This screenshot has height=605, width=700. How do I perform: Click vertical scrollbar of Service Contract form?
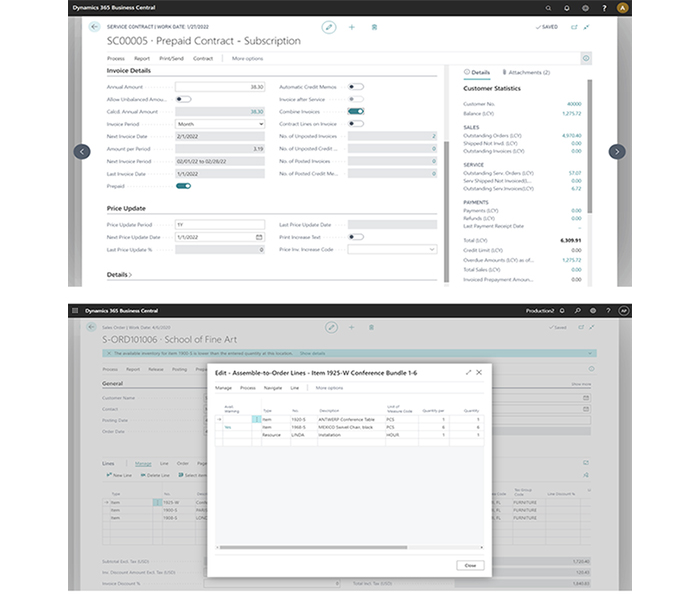click(x=446, y=211)
